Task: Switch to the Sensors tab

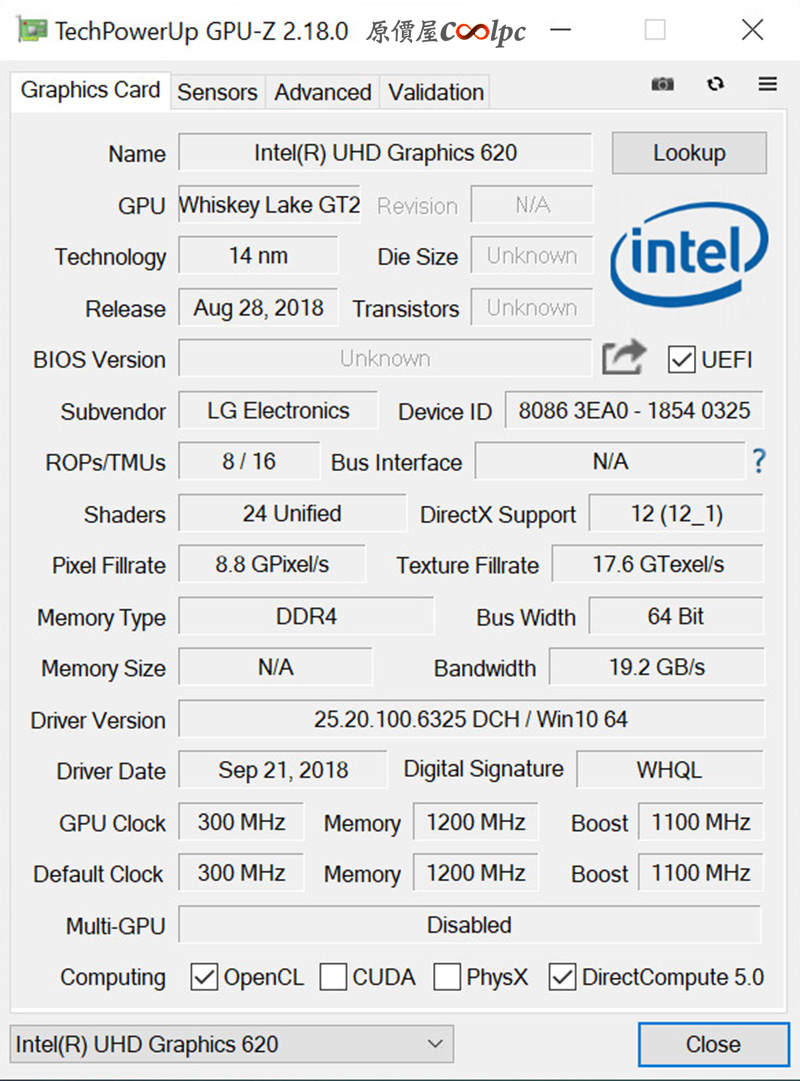Action: coord(217,92)
